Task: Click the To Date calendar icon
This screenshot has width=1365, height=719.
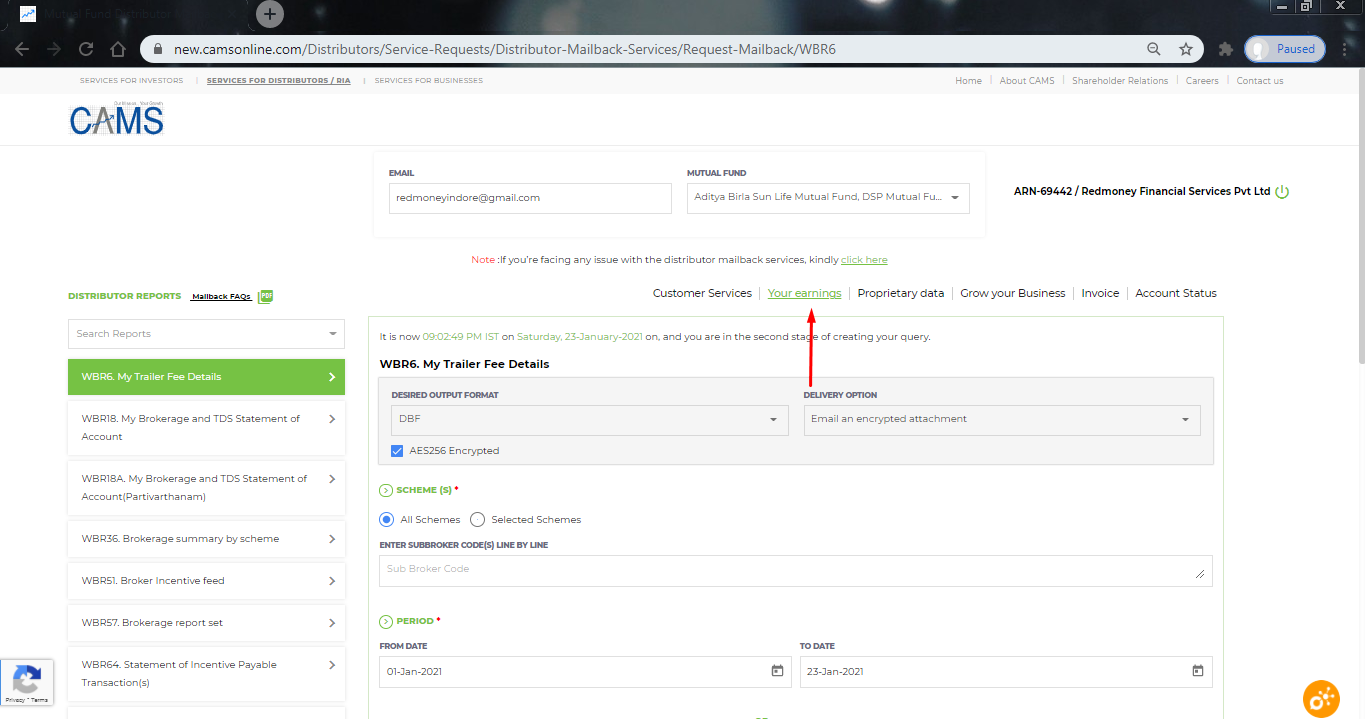Action: pyautogui.click(x=1197, y=671)
